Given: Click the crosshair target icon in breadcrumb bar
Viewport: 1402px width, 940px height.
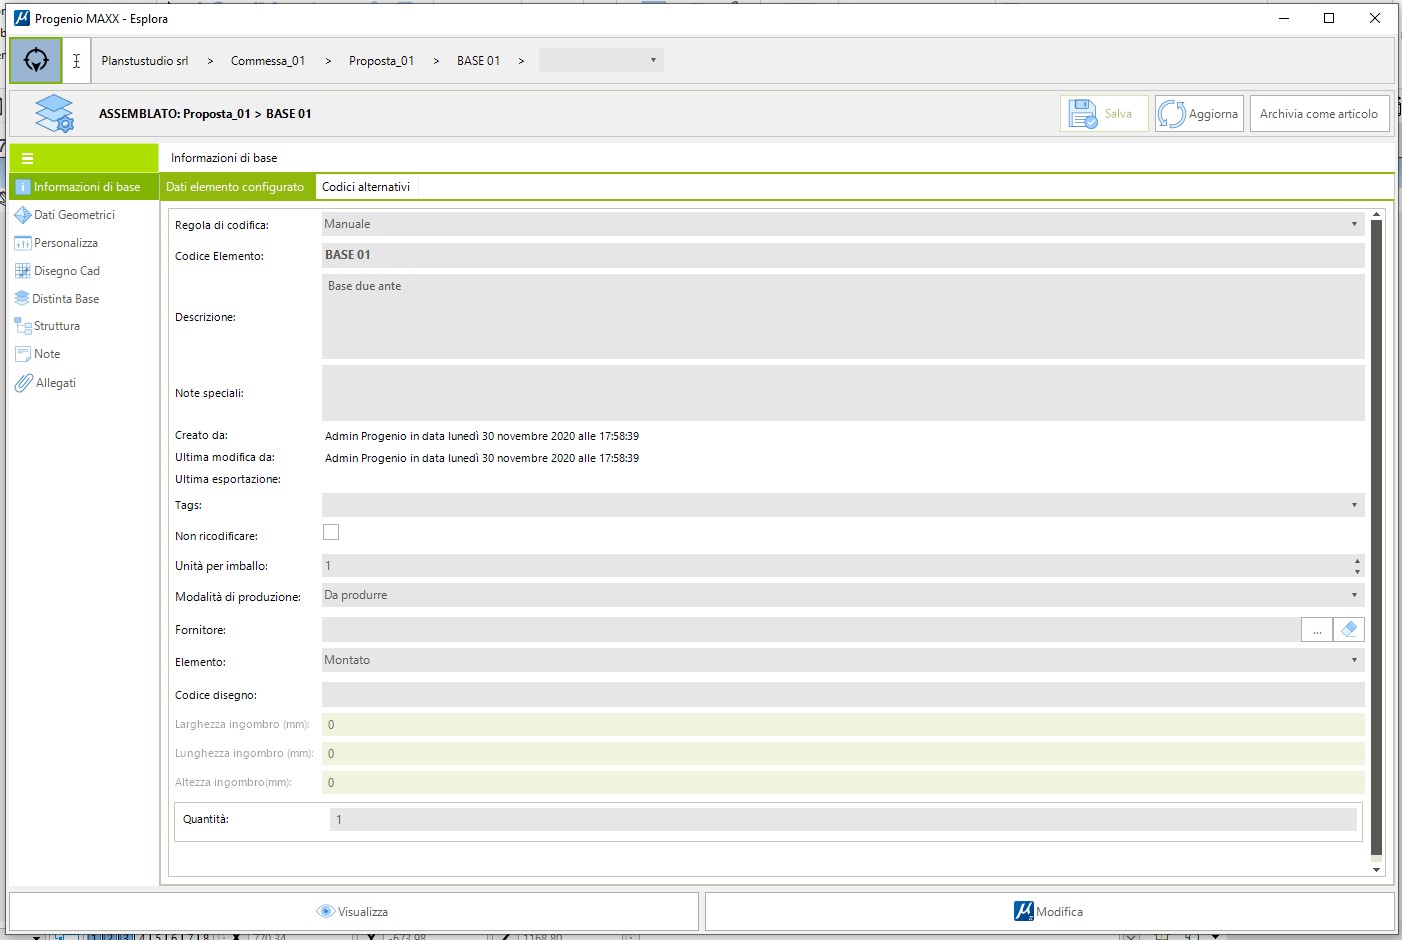Looking at the screenshot, I should point(36,61).
